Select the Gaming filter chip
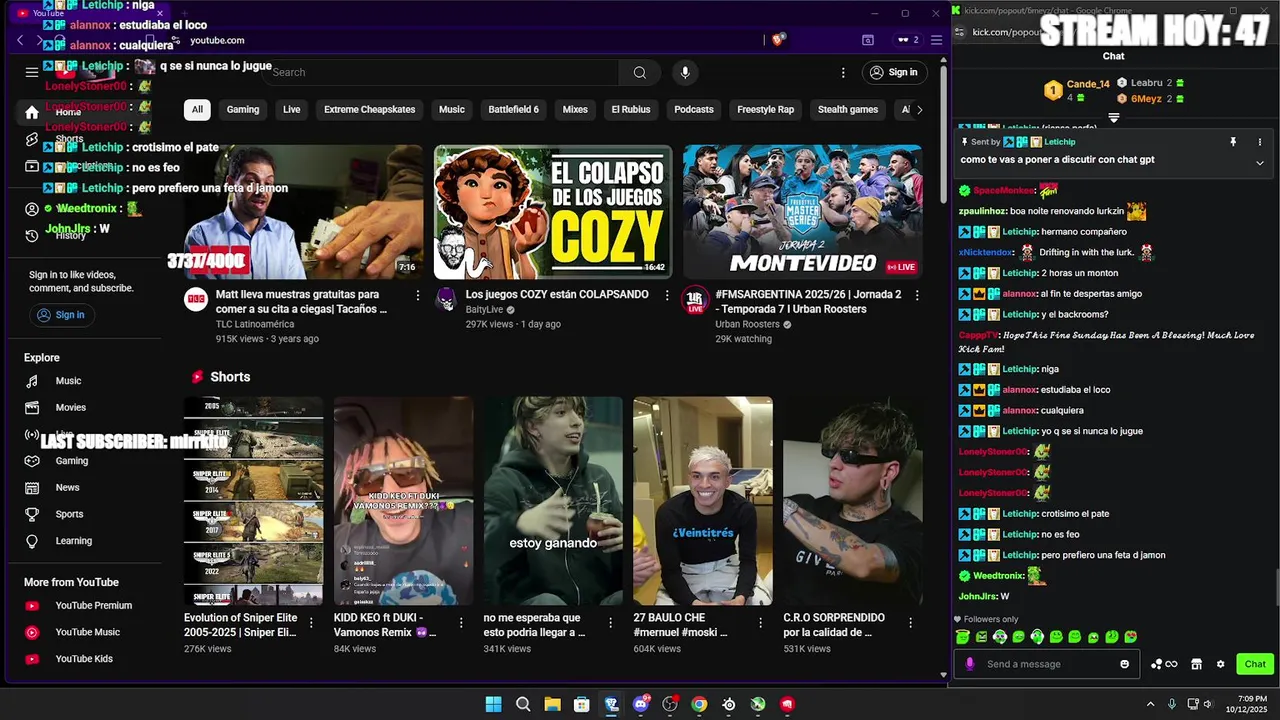1280x720 pixels. tap(243, 109)
